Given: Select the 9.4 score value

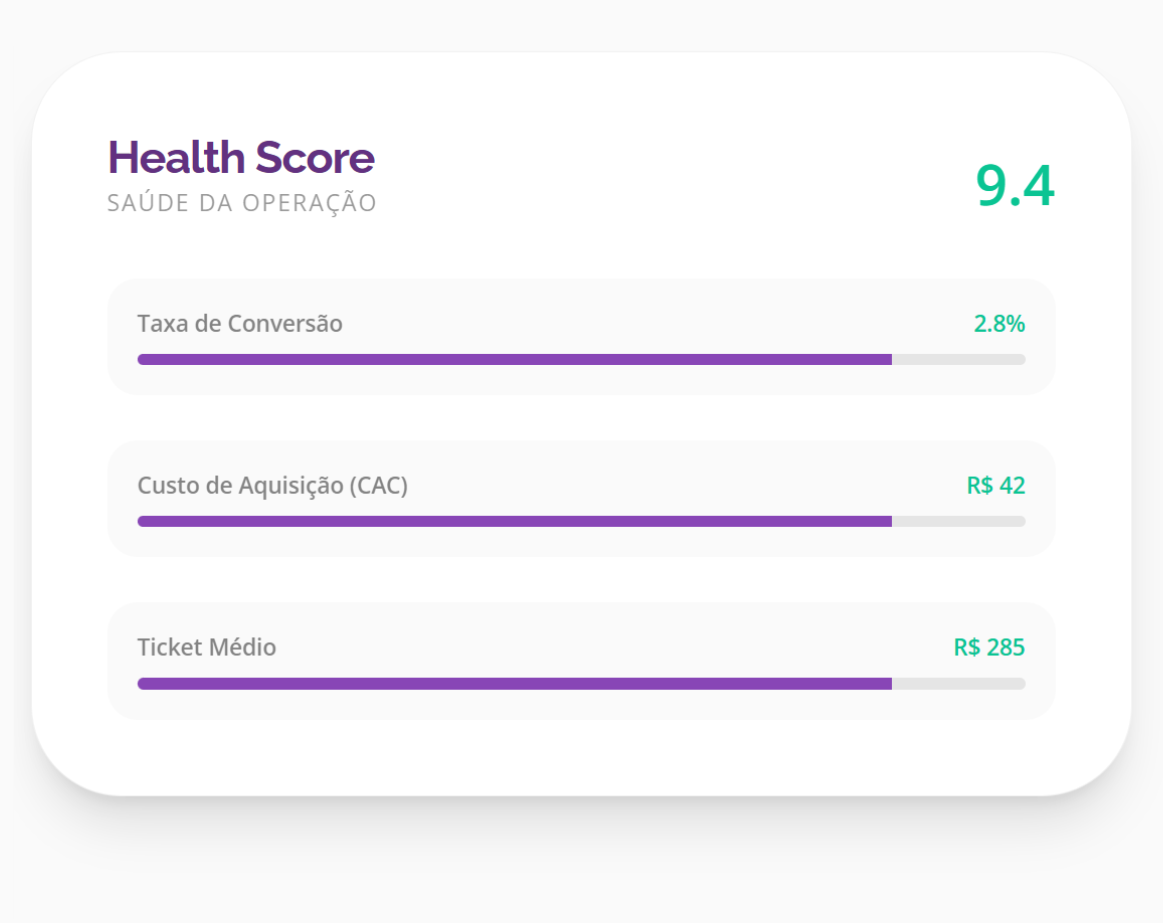Looking at the screenshot, I should 1016,185.
